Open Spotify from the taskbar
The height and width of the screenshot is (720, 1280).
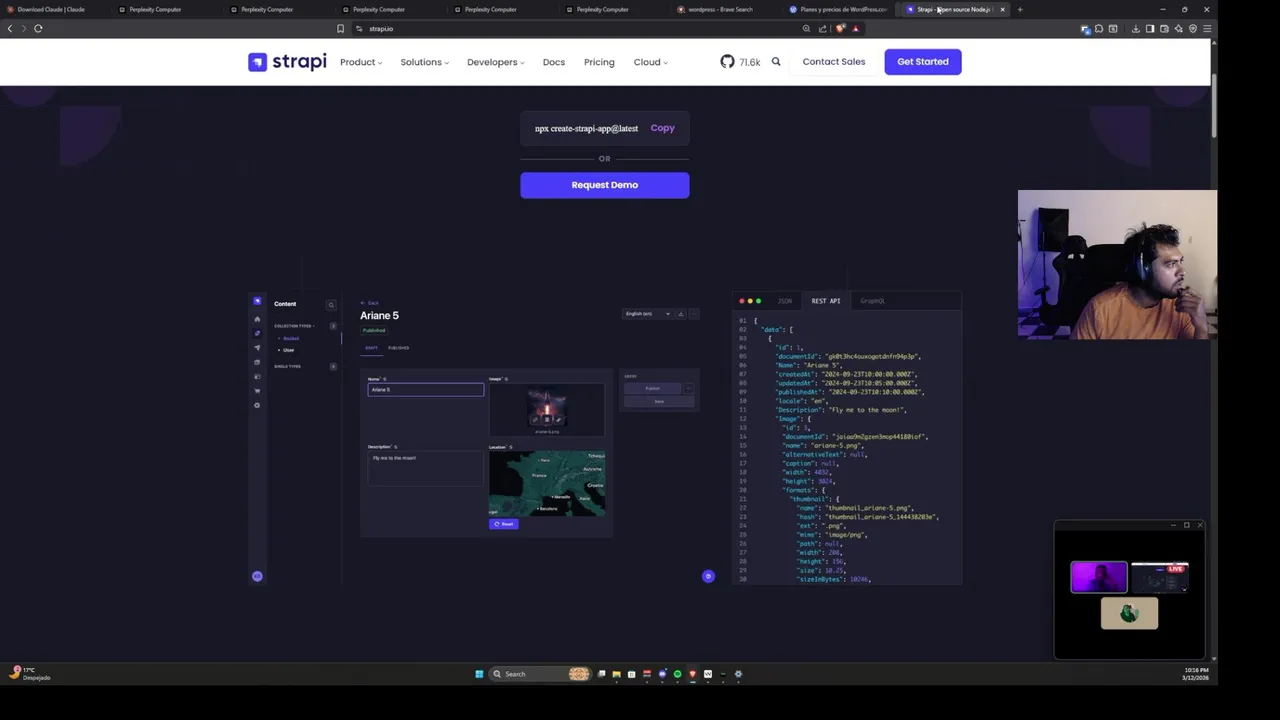tap(677, 674)
